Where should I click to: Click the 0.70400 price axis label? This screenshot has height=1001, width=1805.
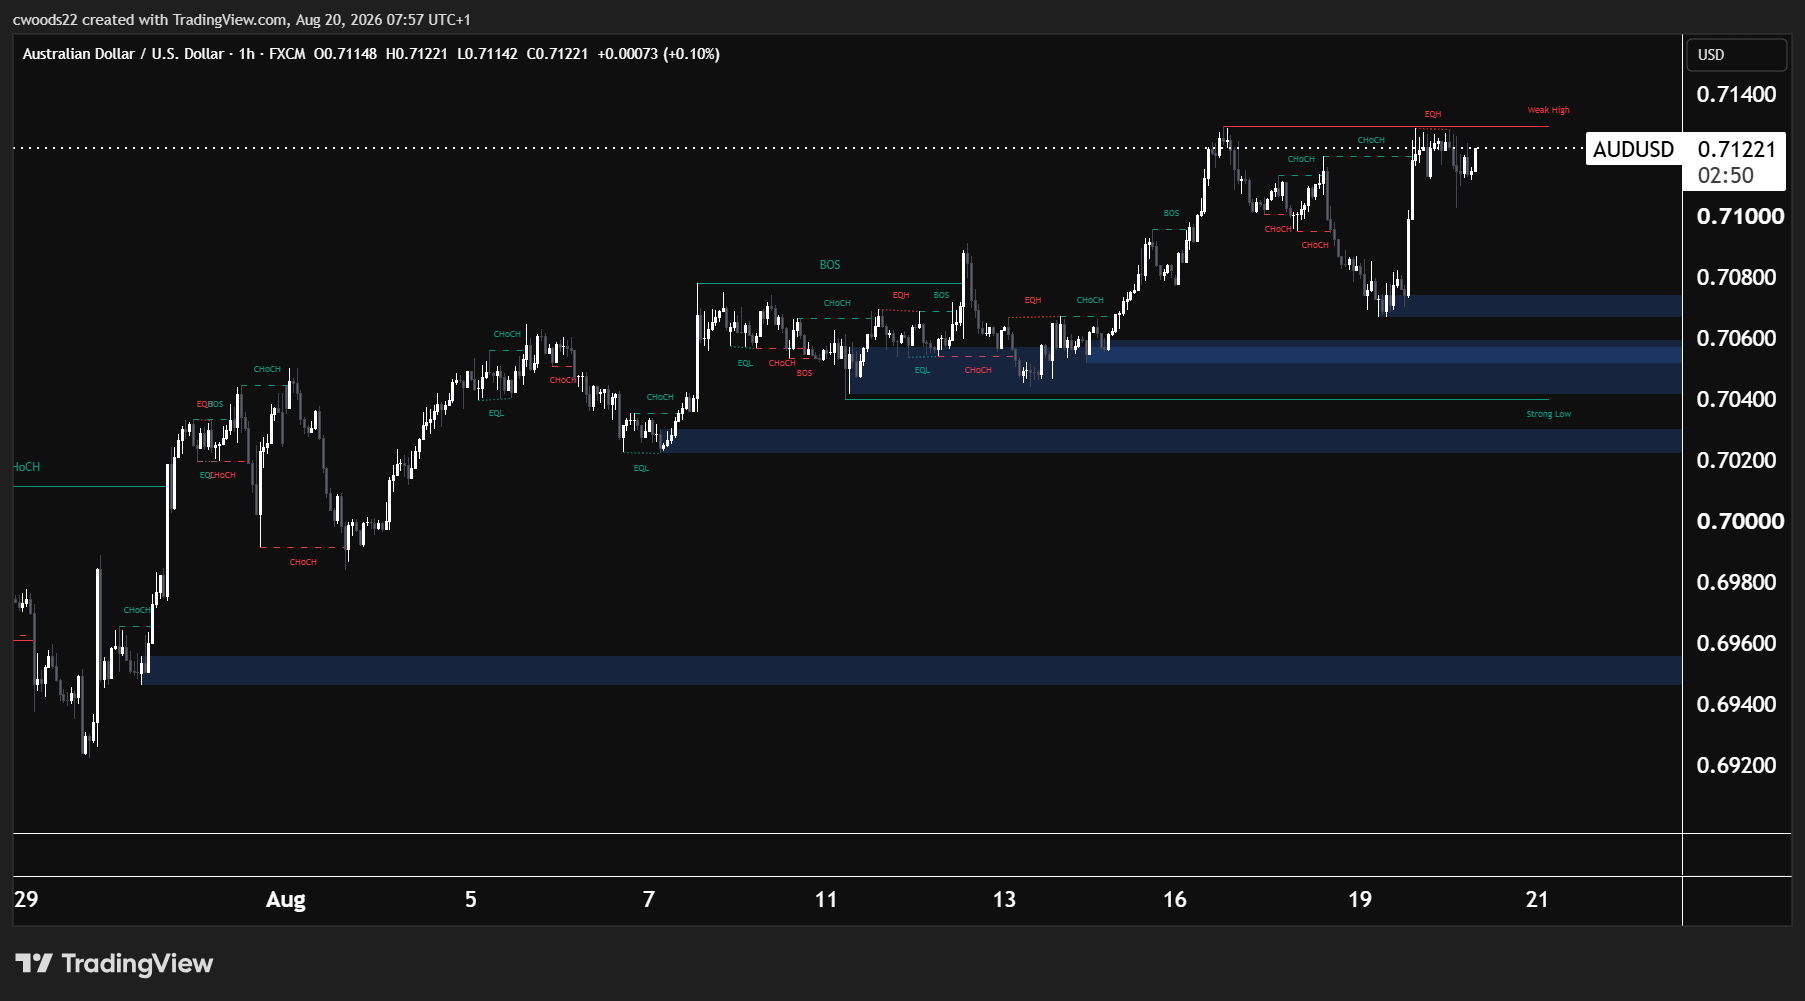[x=1737, y=400]
